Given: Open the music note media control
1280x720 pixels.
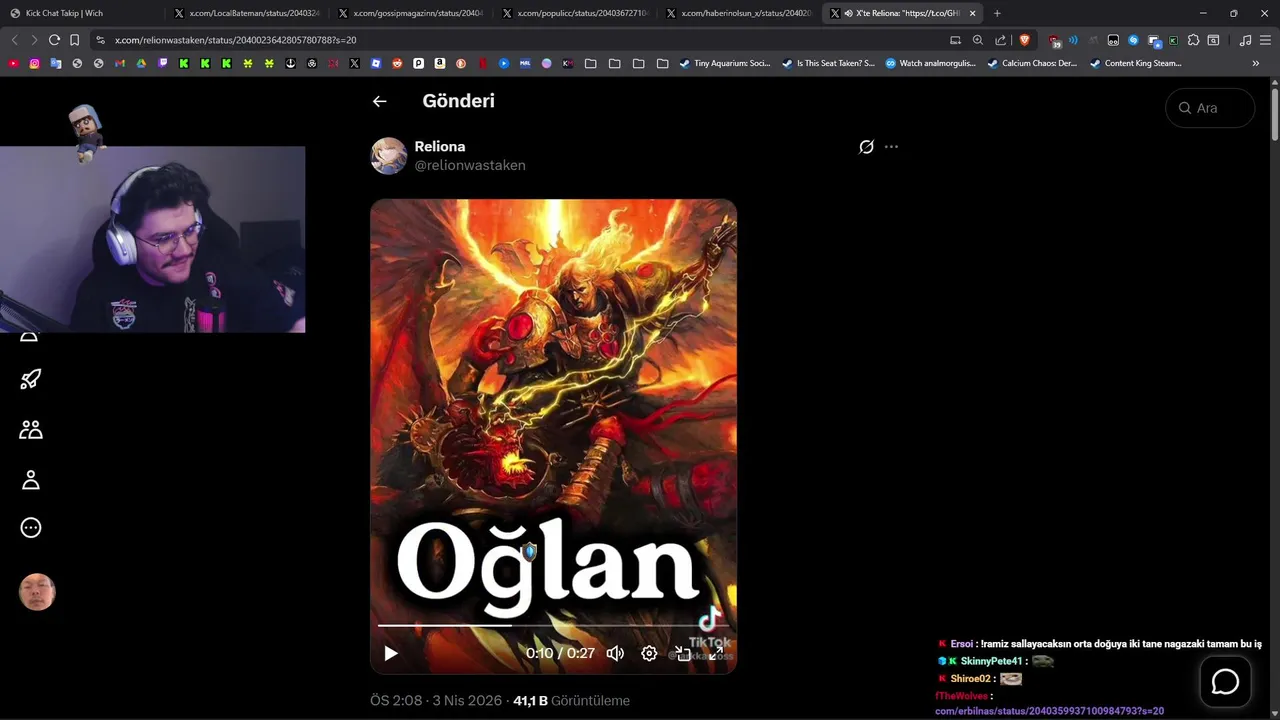Looking at the screenshot, I should tap(1245, 40).
